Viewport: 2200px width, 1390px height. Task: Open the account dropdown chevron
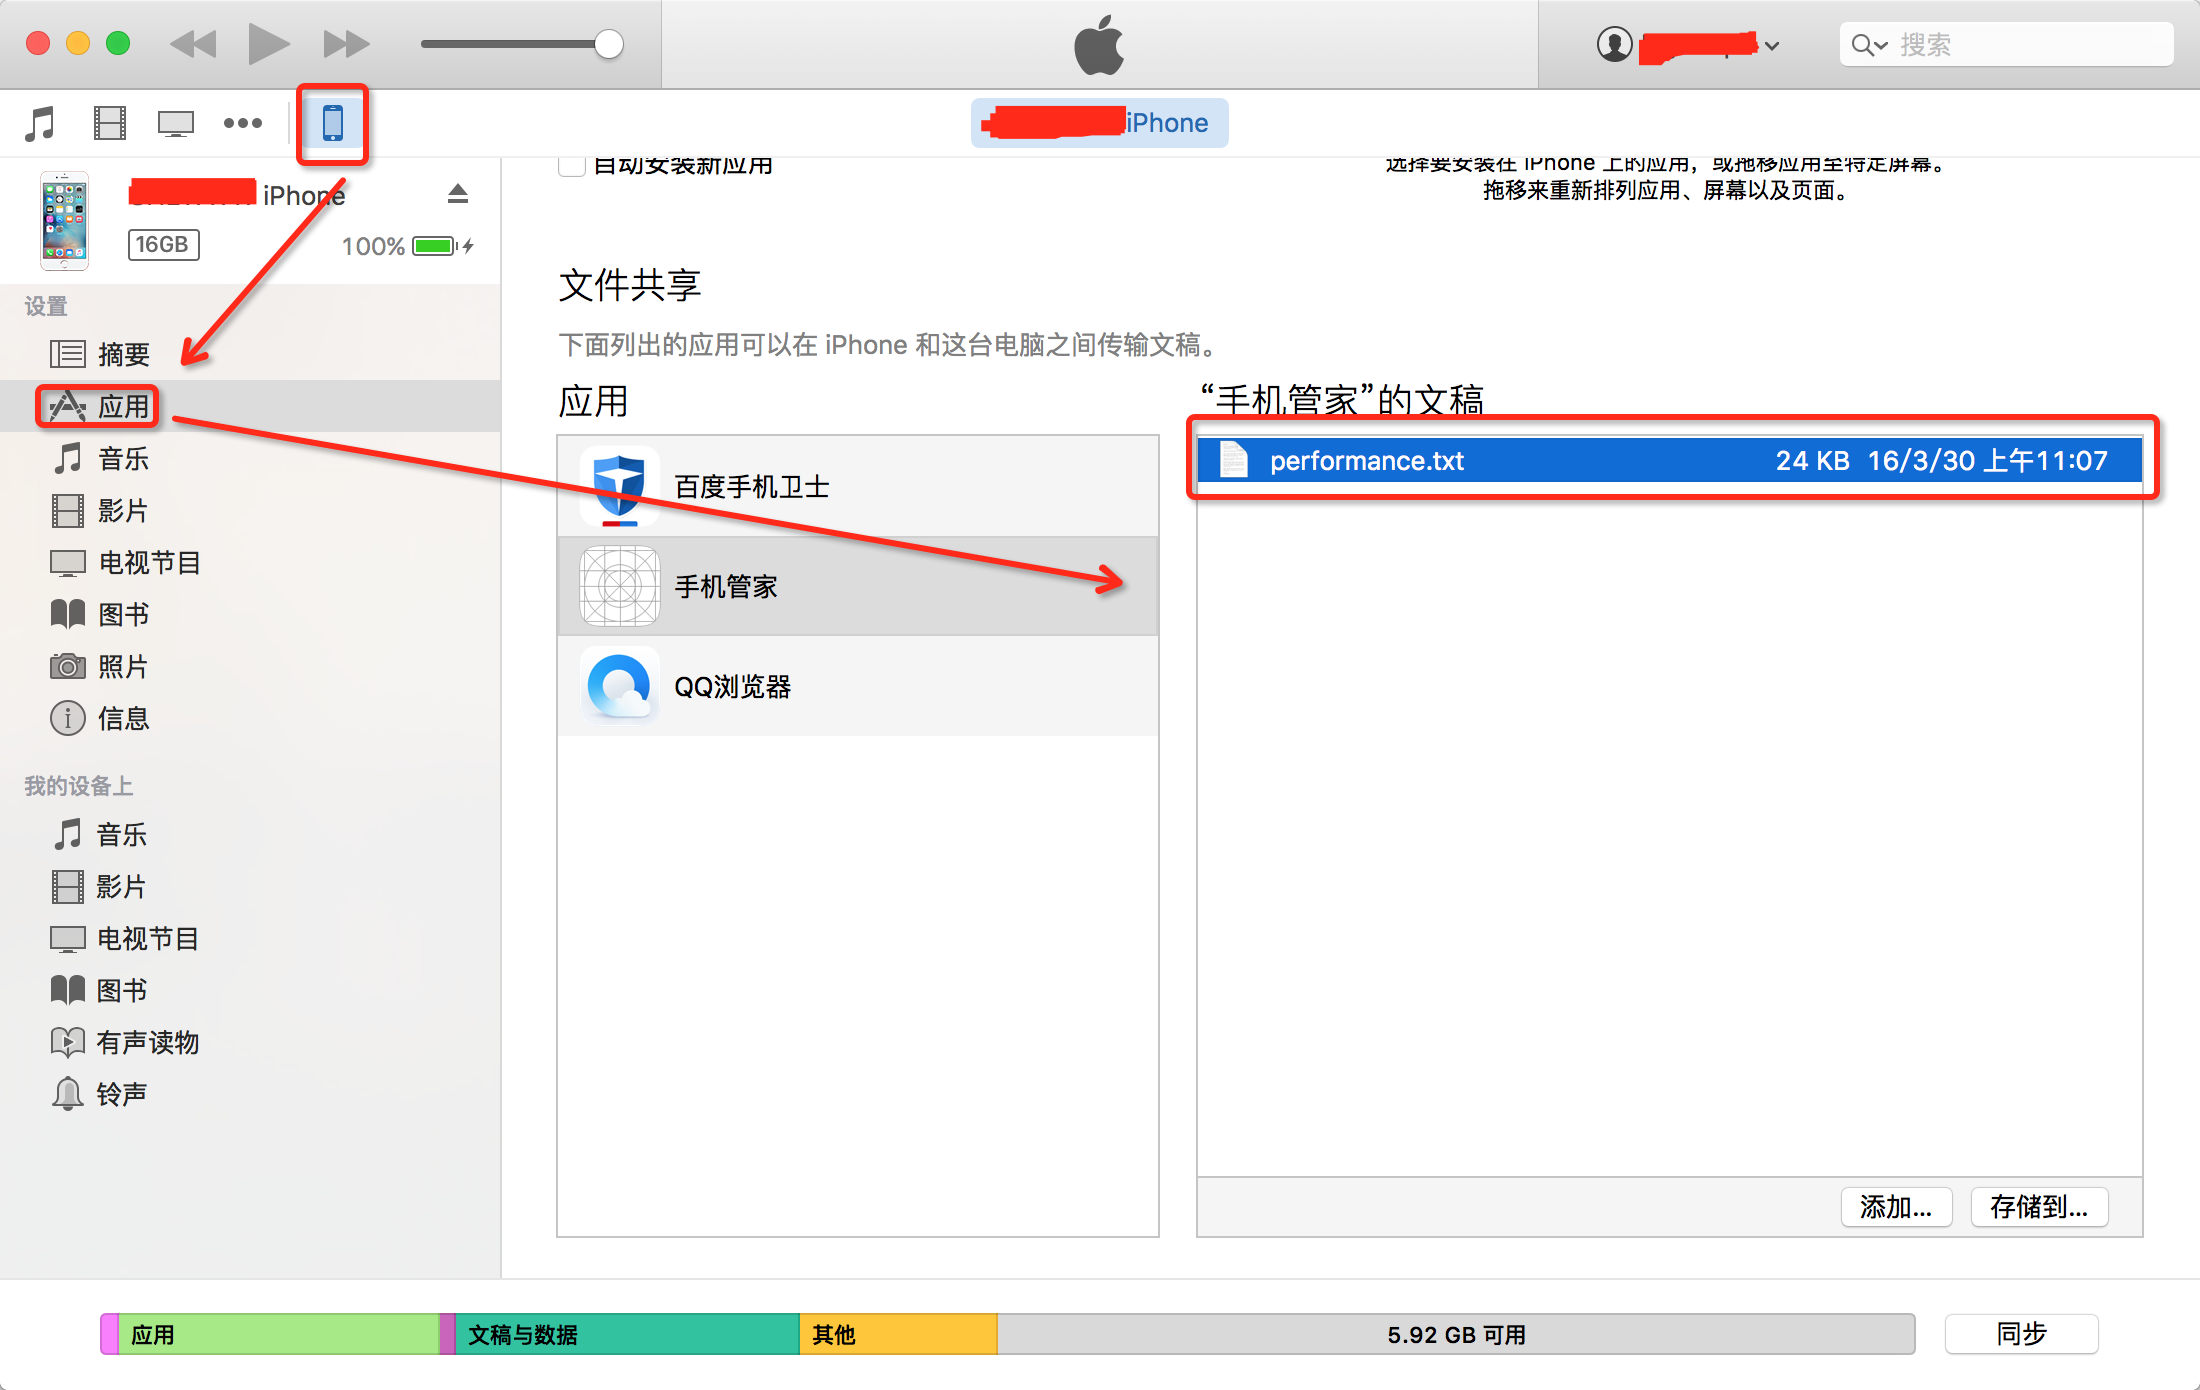pos(1772,46)
